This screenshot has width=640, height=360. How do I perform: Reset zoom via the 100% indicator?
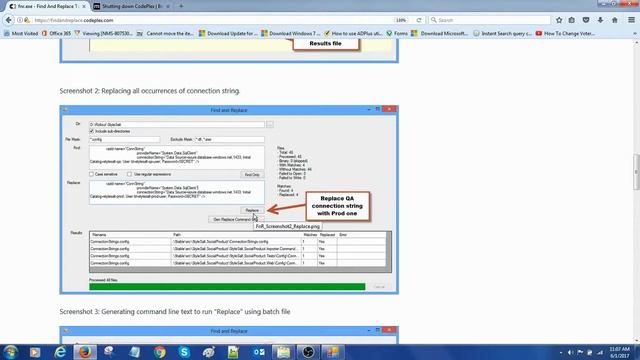[x=401, y=20]
